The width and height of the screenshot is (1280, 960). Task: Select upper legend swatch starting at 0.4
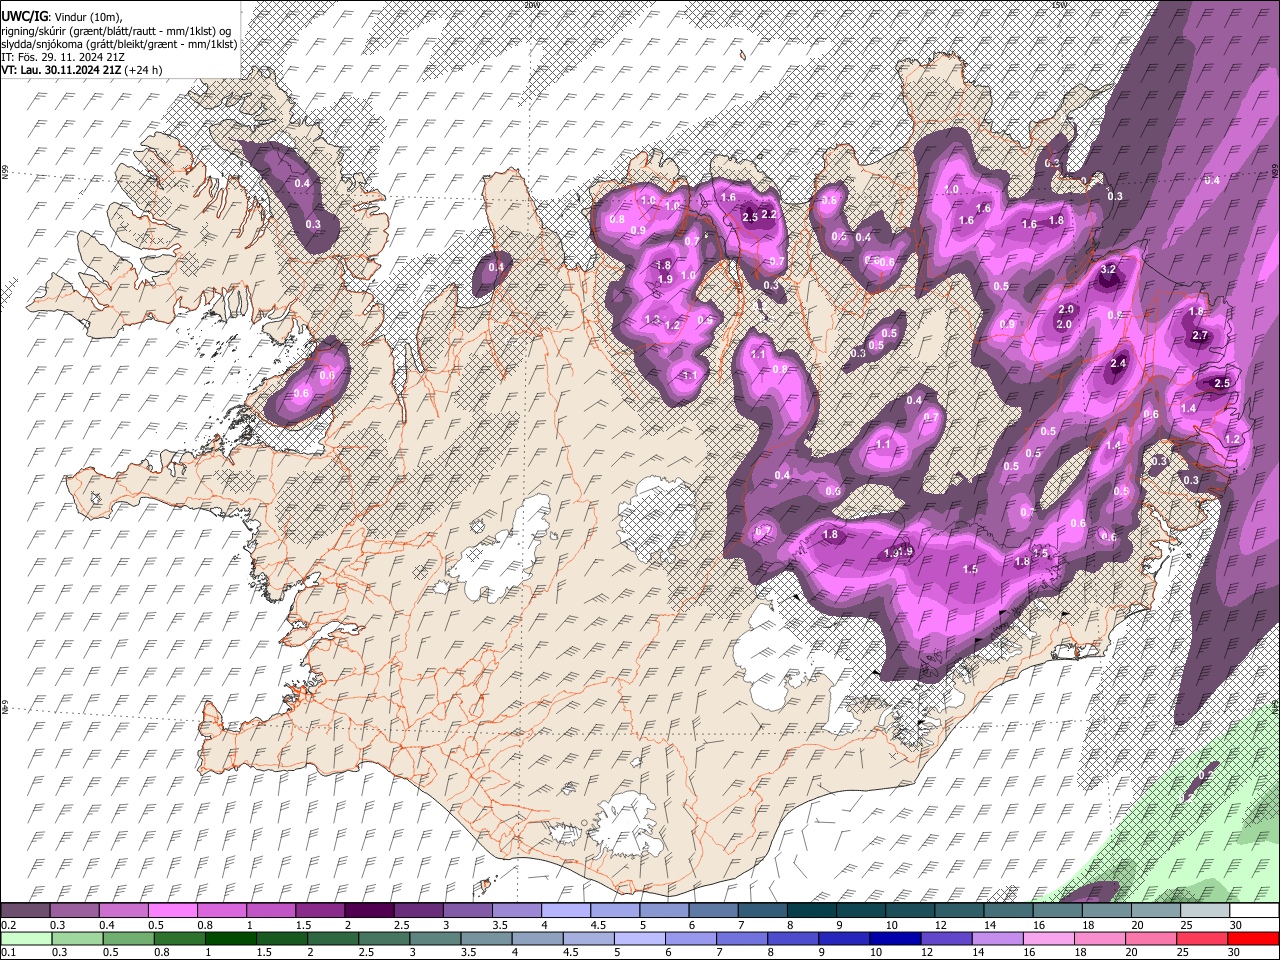pos(123,911)
